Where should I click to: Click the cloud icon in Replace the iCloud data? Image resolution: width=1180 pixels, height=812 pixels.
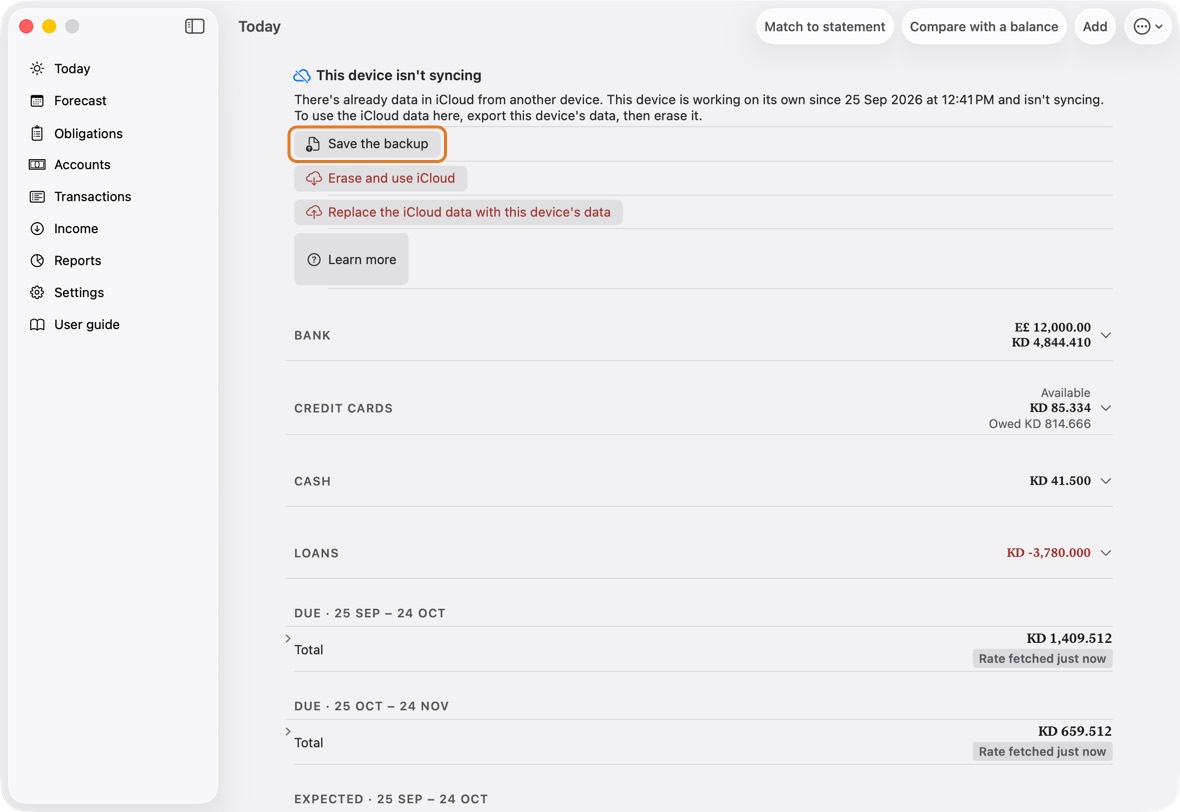(313, 212)
